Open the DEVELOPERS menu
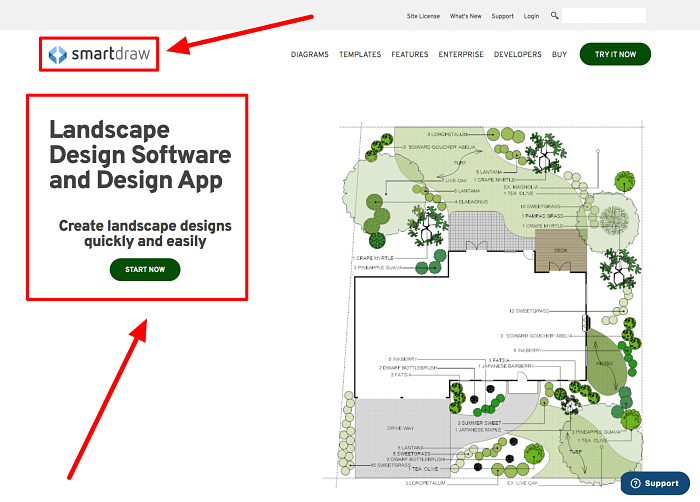Viewport: 700px width, 502px height. [517, 54]
